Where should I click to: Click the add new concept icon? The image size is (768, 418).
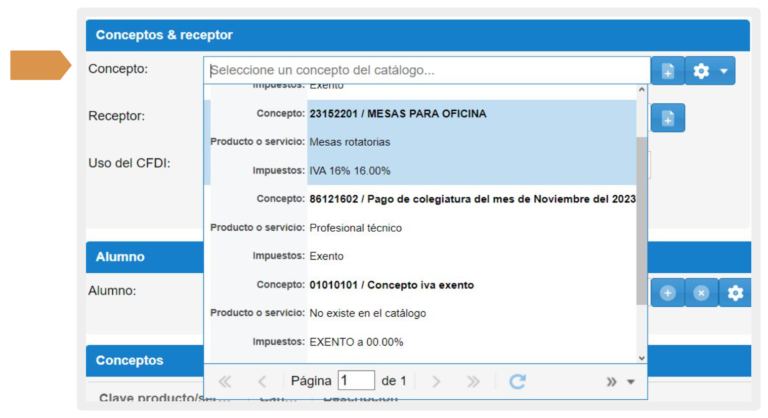[667, 71]
